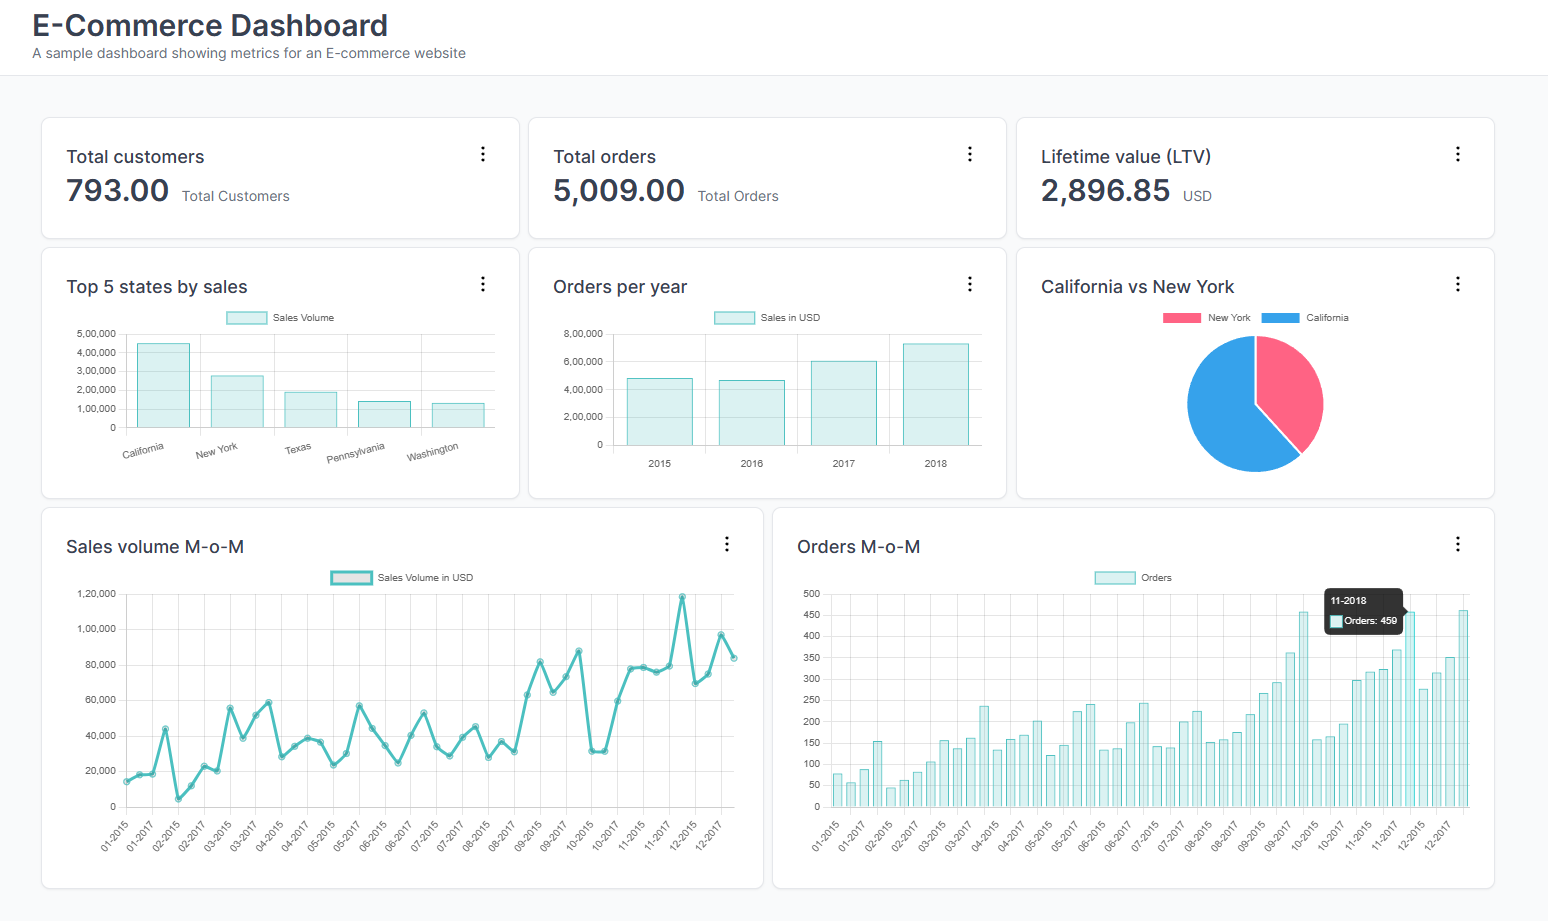Toggle Orders legend in M-o-M chart
The height and width of the screenshot is (921, 1548).
[x=1133, y=578]
